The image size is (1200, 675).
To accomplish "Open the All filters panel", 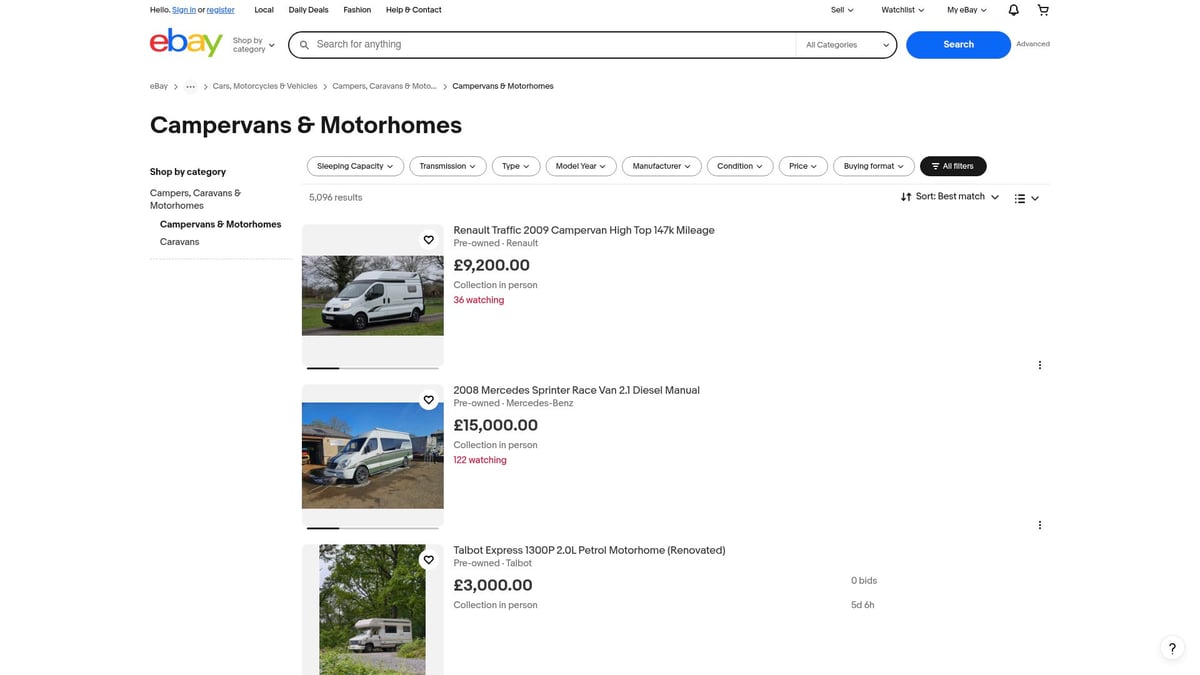I will point(951,166).
